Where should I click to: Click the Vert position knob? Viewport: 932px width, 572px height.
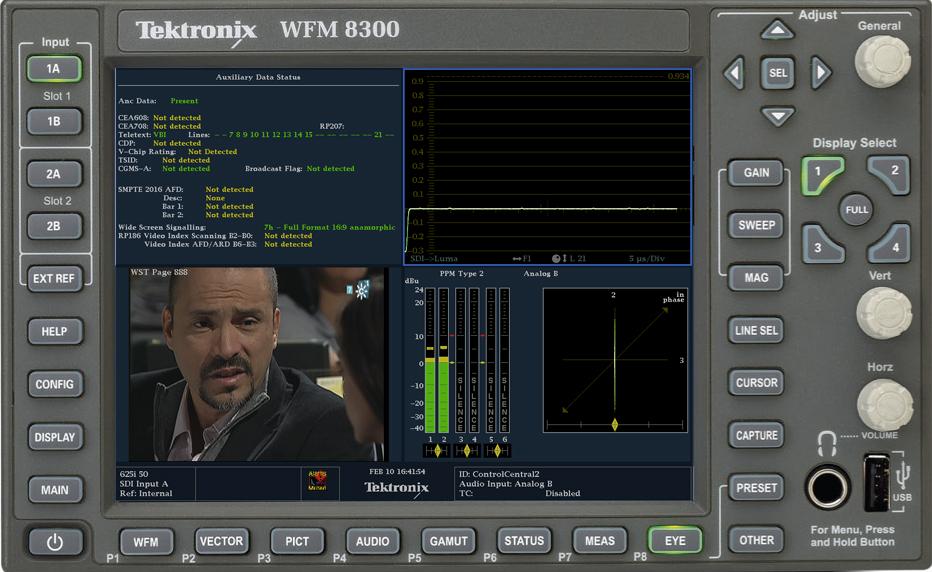[x=884, y=313]
